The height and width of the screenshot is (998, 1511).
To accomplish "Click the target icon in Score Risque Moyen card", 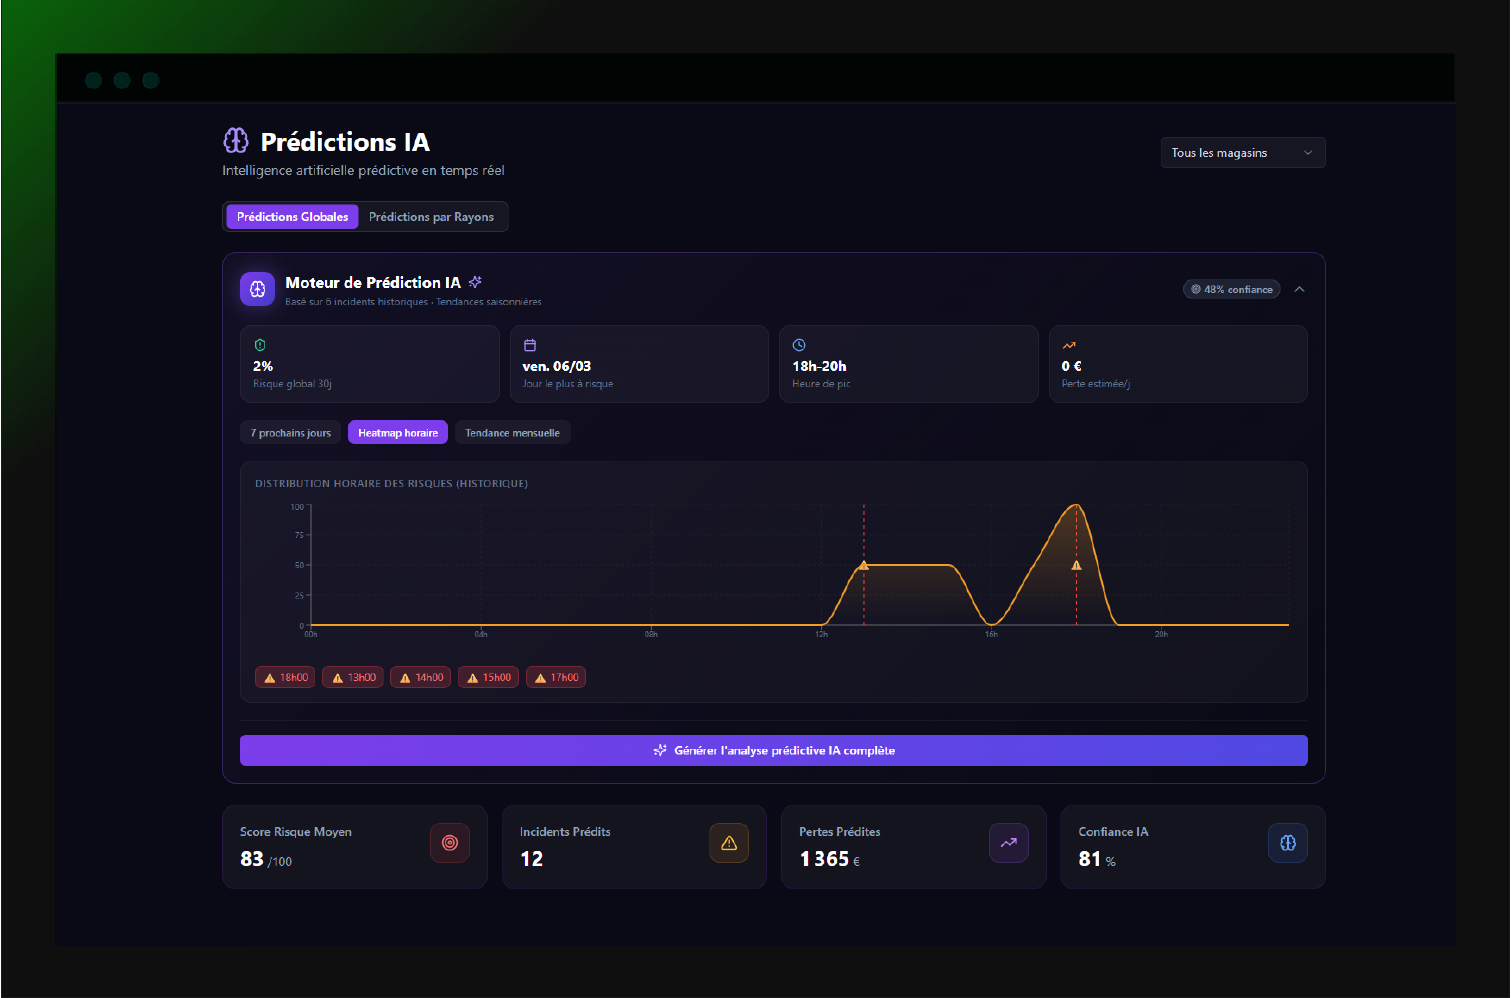I will click(x=450, y=843).
